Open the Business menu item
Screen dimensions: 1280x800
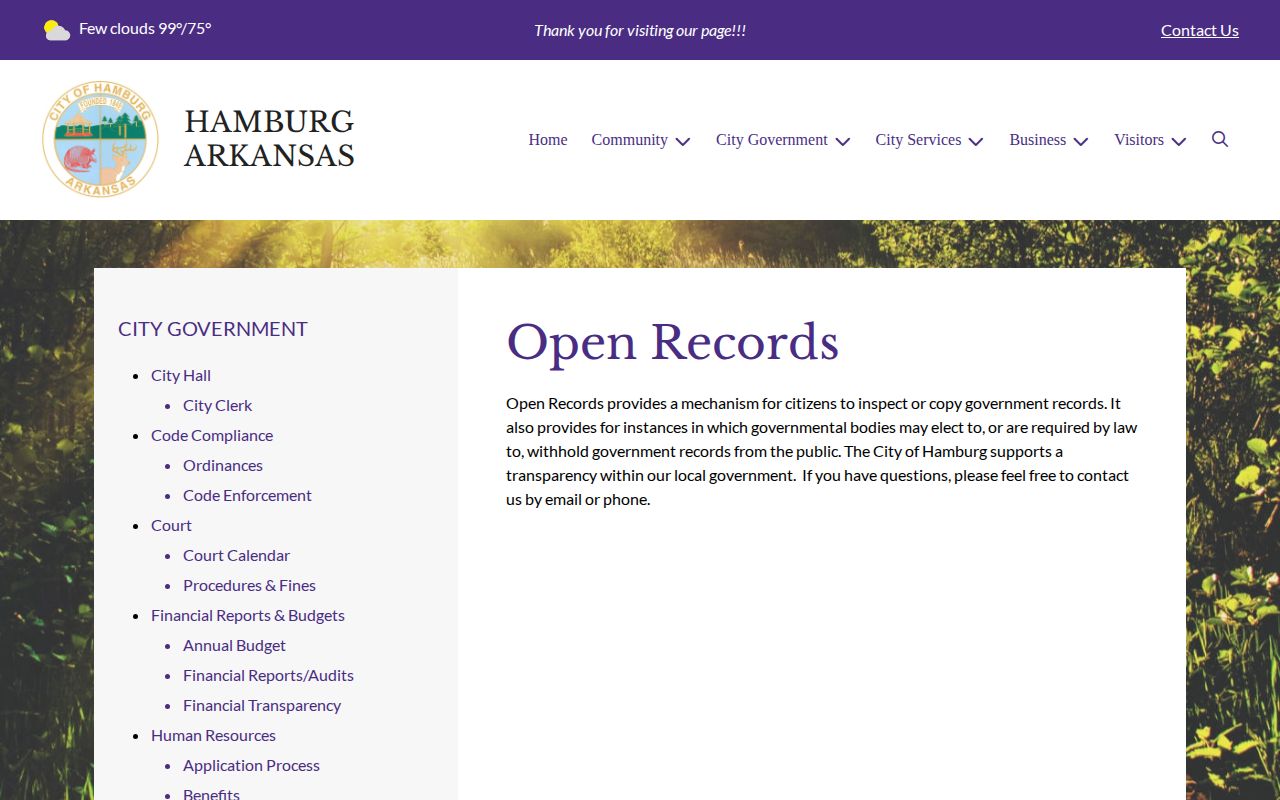1037,140
